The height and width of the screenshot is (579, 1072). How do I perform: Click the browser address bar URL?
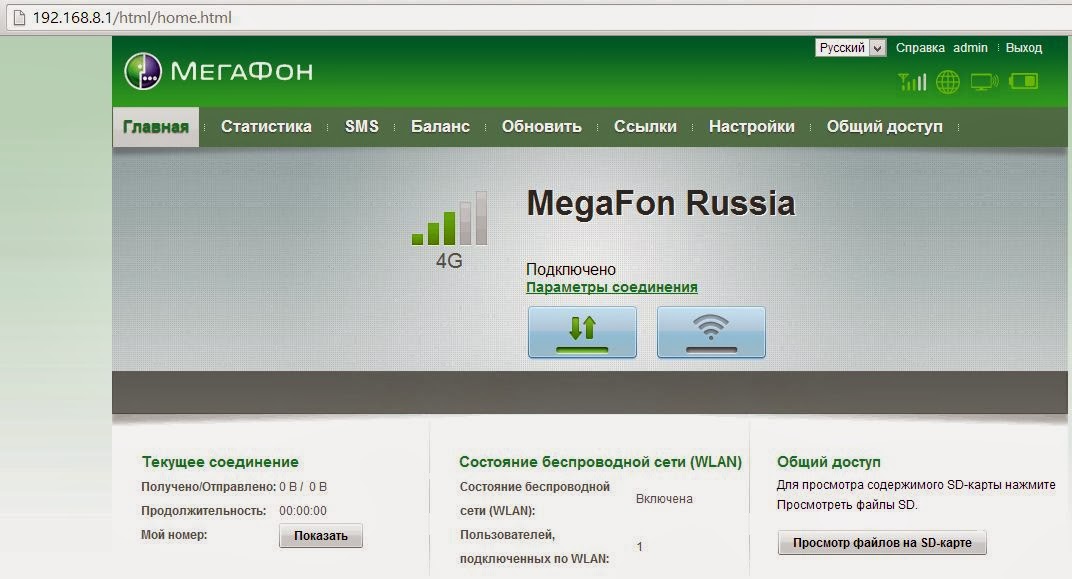(x=132, y=18)
